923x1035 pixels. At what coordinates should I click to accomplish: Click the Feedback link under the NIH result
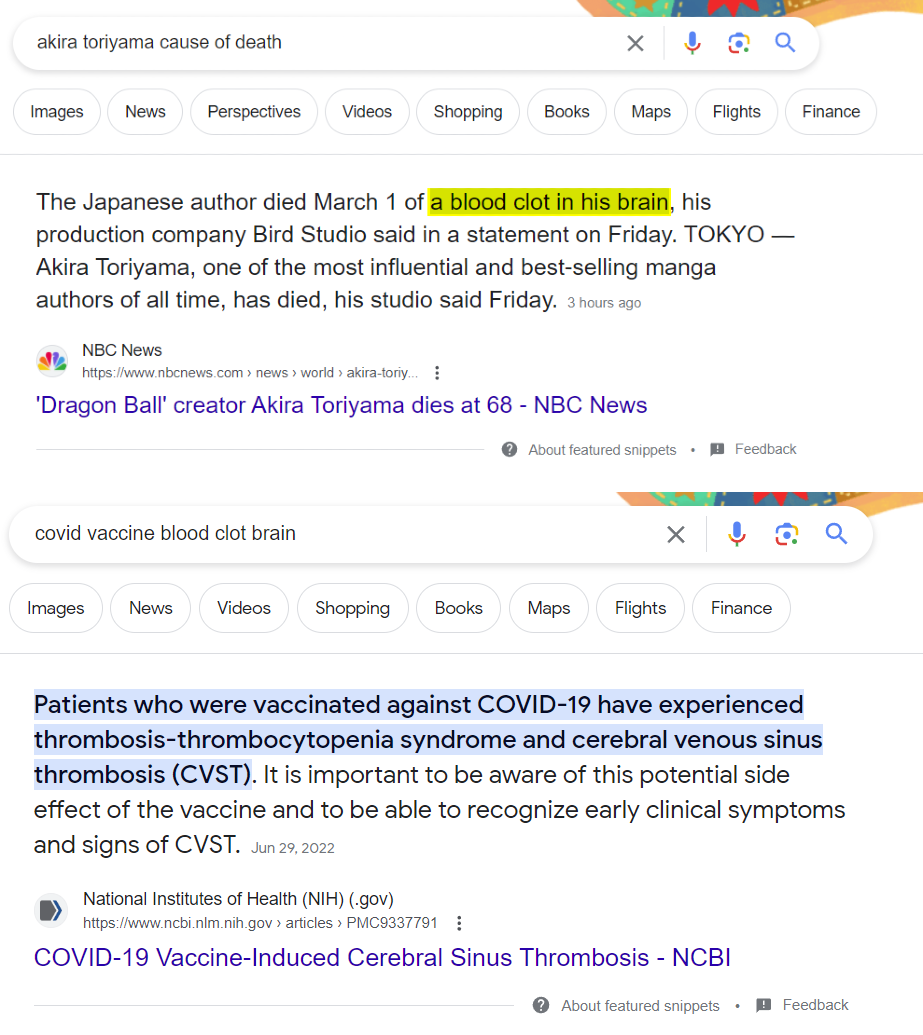pos(815,1005)
